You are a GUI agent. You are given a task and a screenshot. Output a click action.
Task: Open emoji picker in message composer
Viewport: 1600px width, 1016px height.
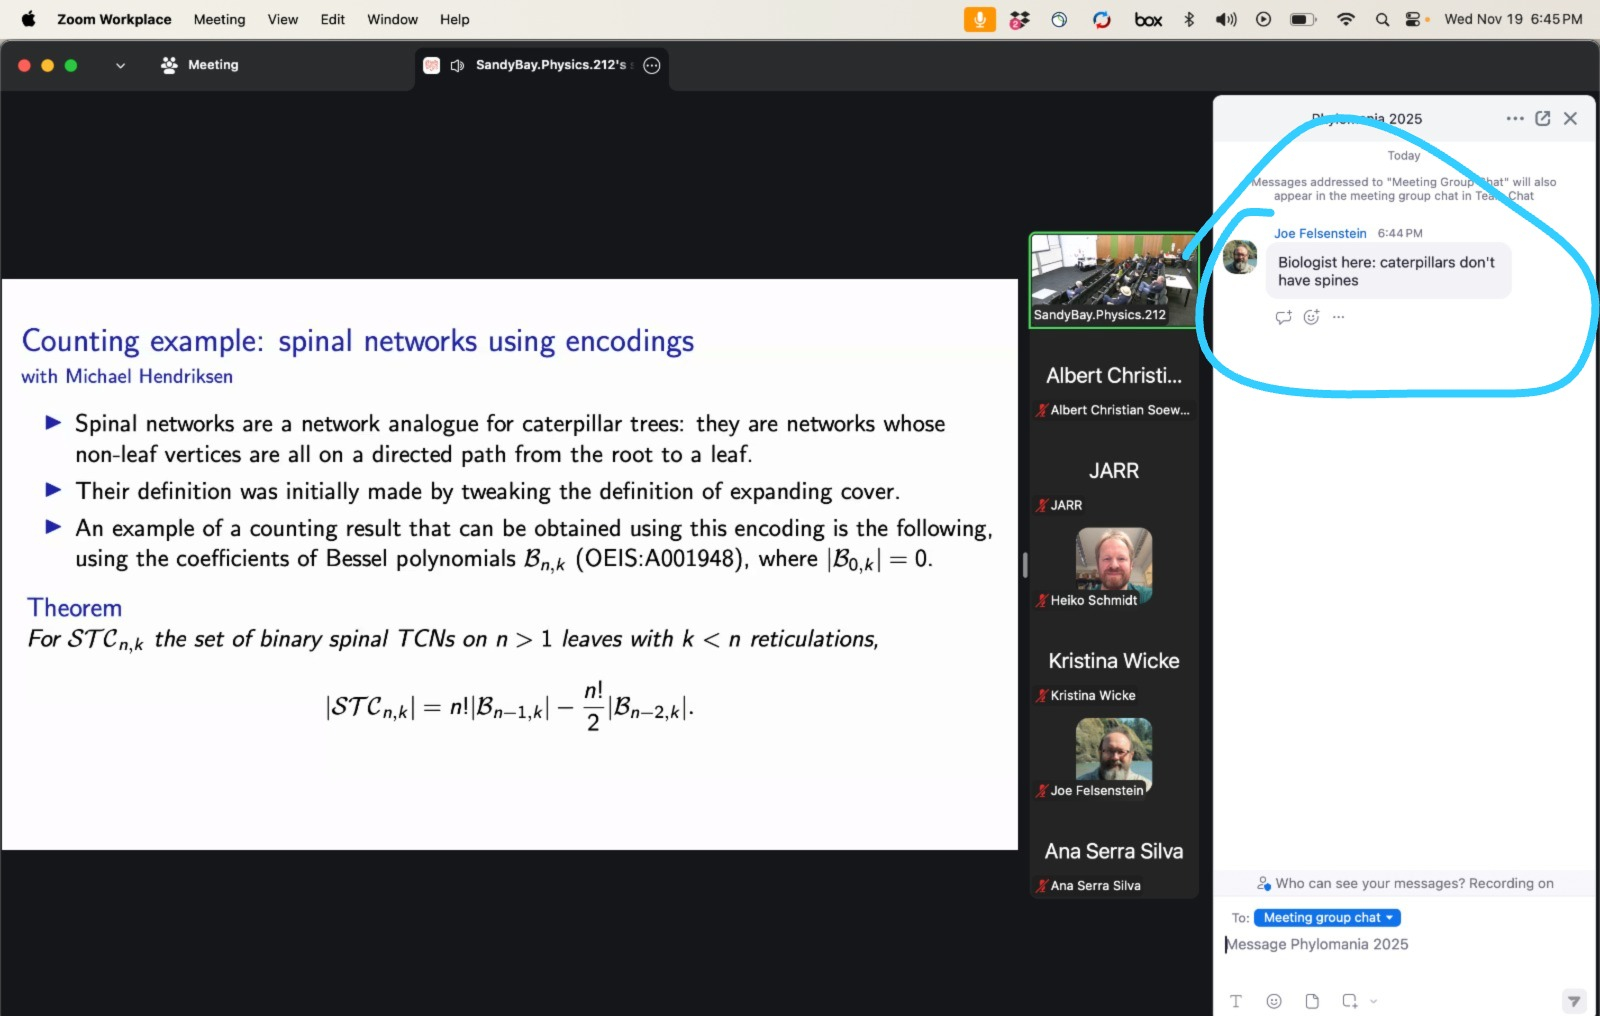[x=1274, y=1001]
